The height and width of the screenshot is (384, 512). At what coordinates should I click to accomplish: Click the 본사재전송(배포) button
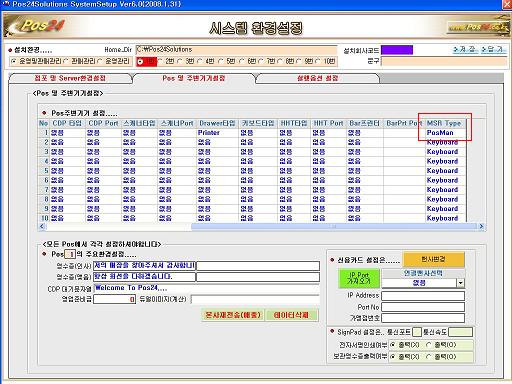point(233,315)
